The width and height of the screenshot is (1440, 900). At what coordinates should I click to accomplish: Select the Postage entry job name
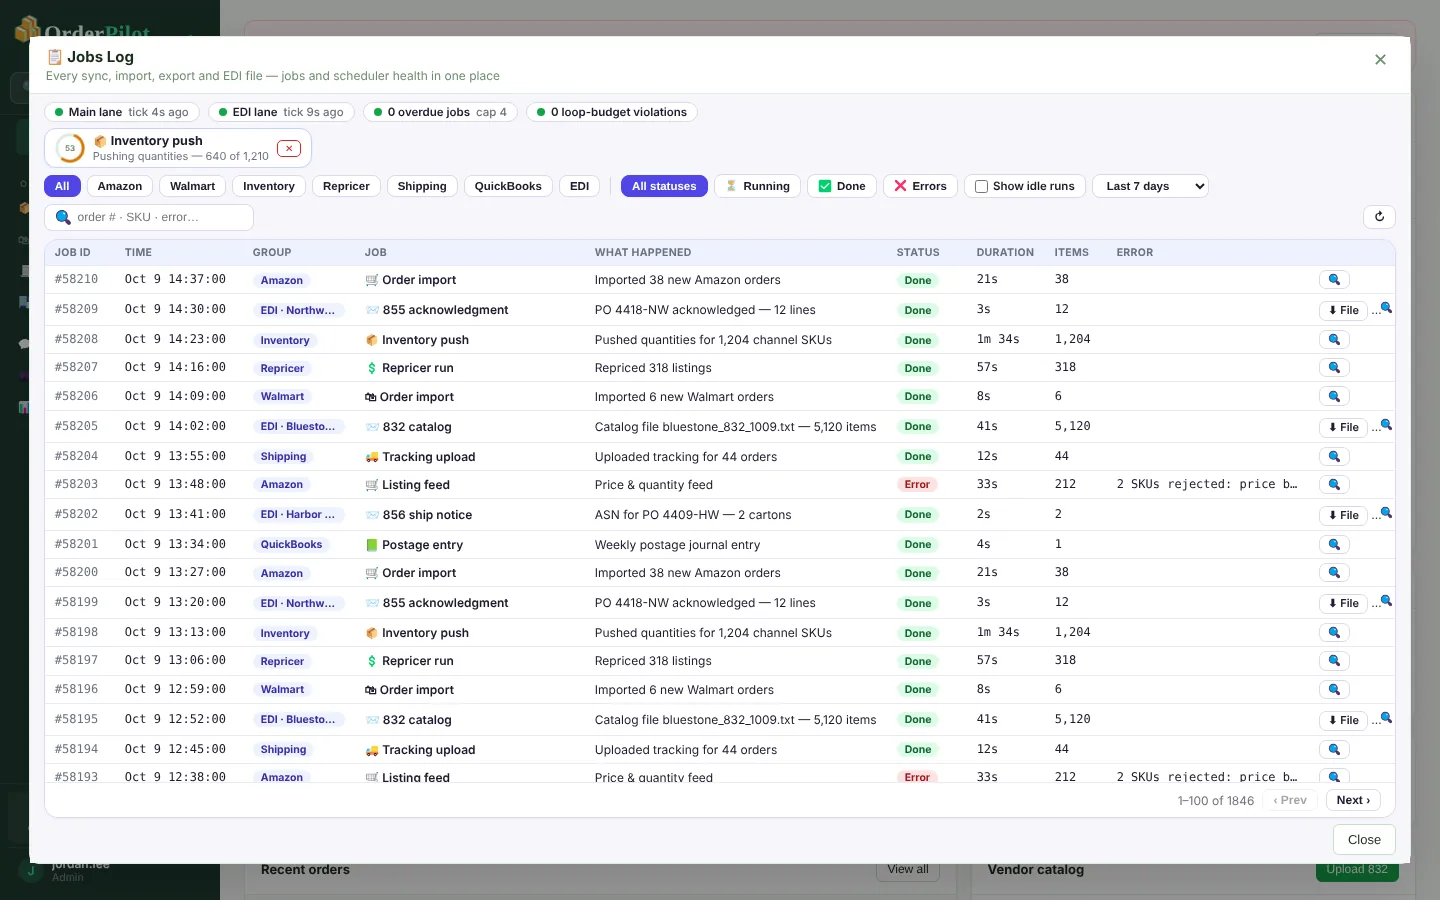point(422,545)
